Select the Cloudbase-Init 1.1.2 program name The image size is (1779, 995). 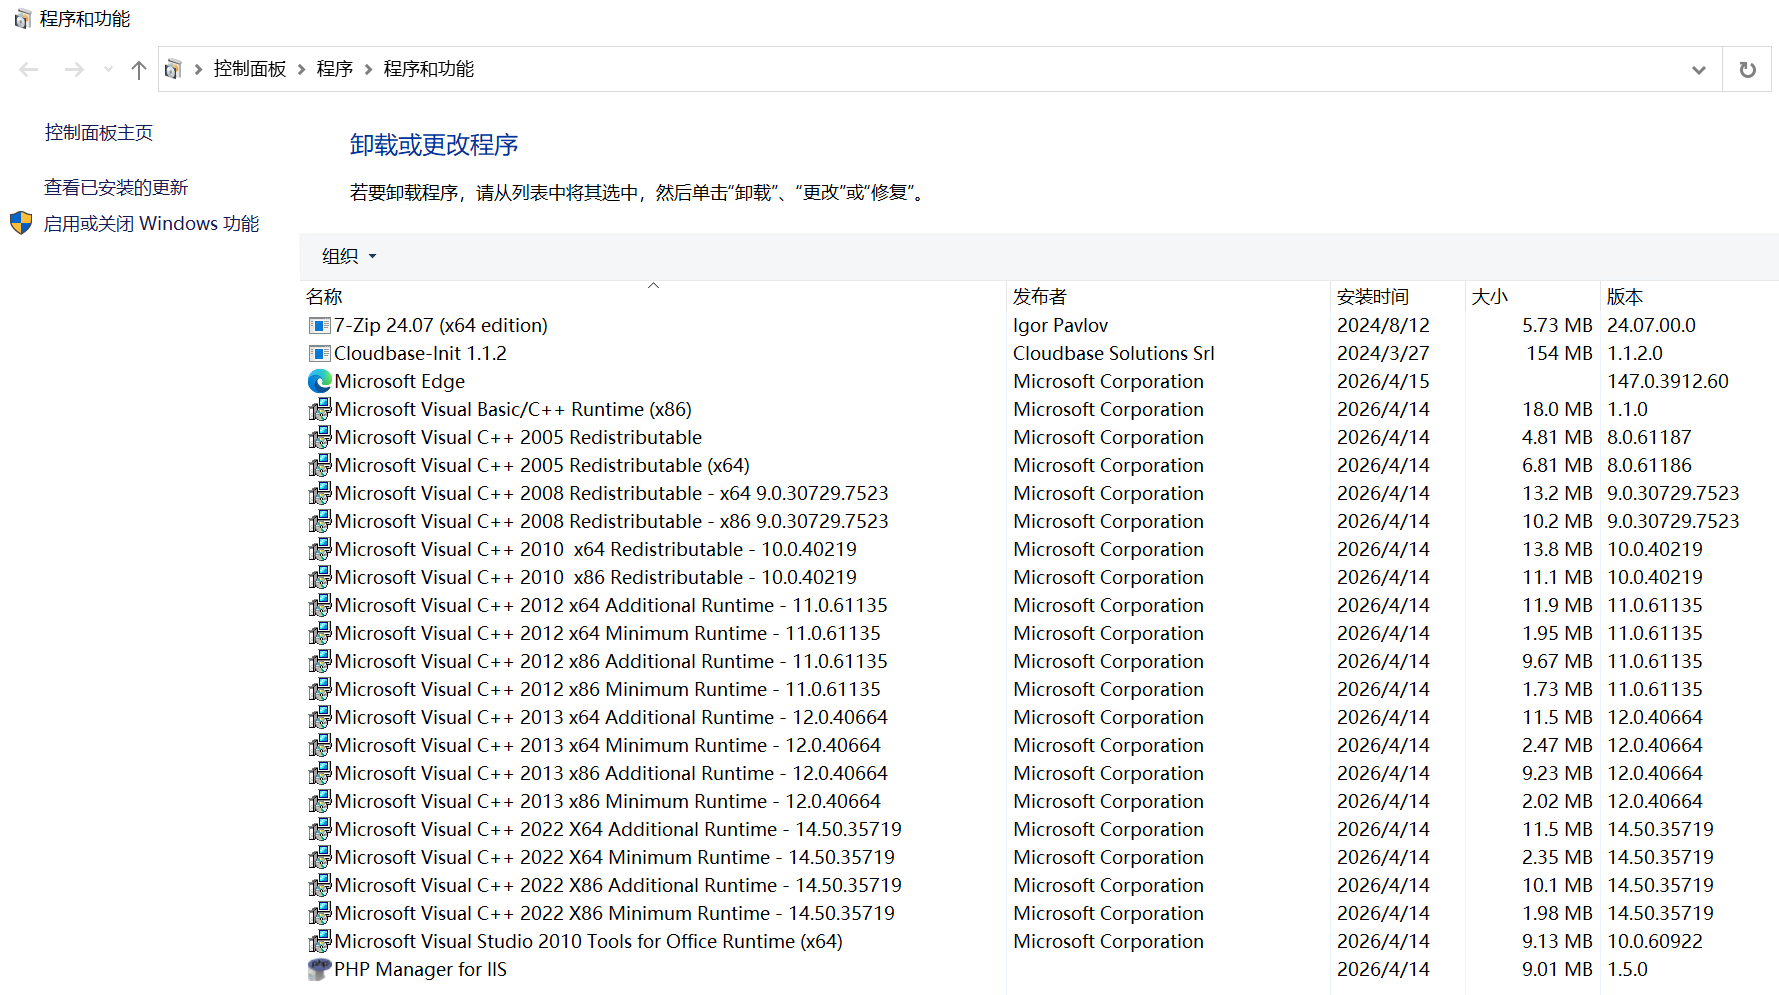420,354
